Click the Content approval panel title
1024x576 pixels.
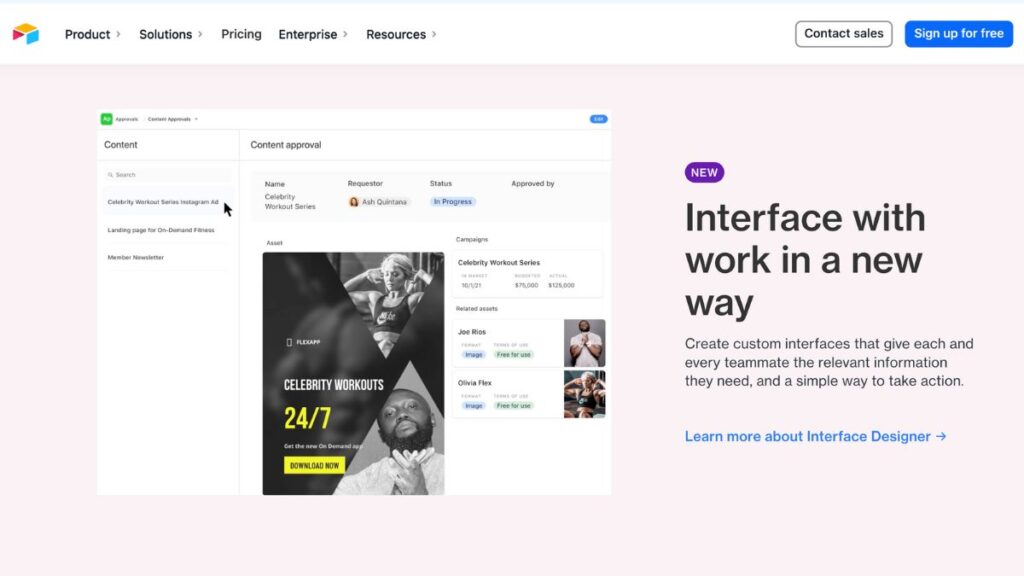click(285, 145)
